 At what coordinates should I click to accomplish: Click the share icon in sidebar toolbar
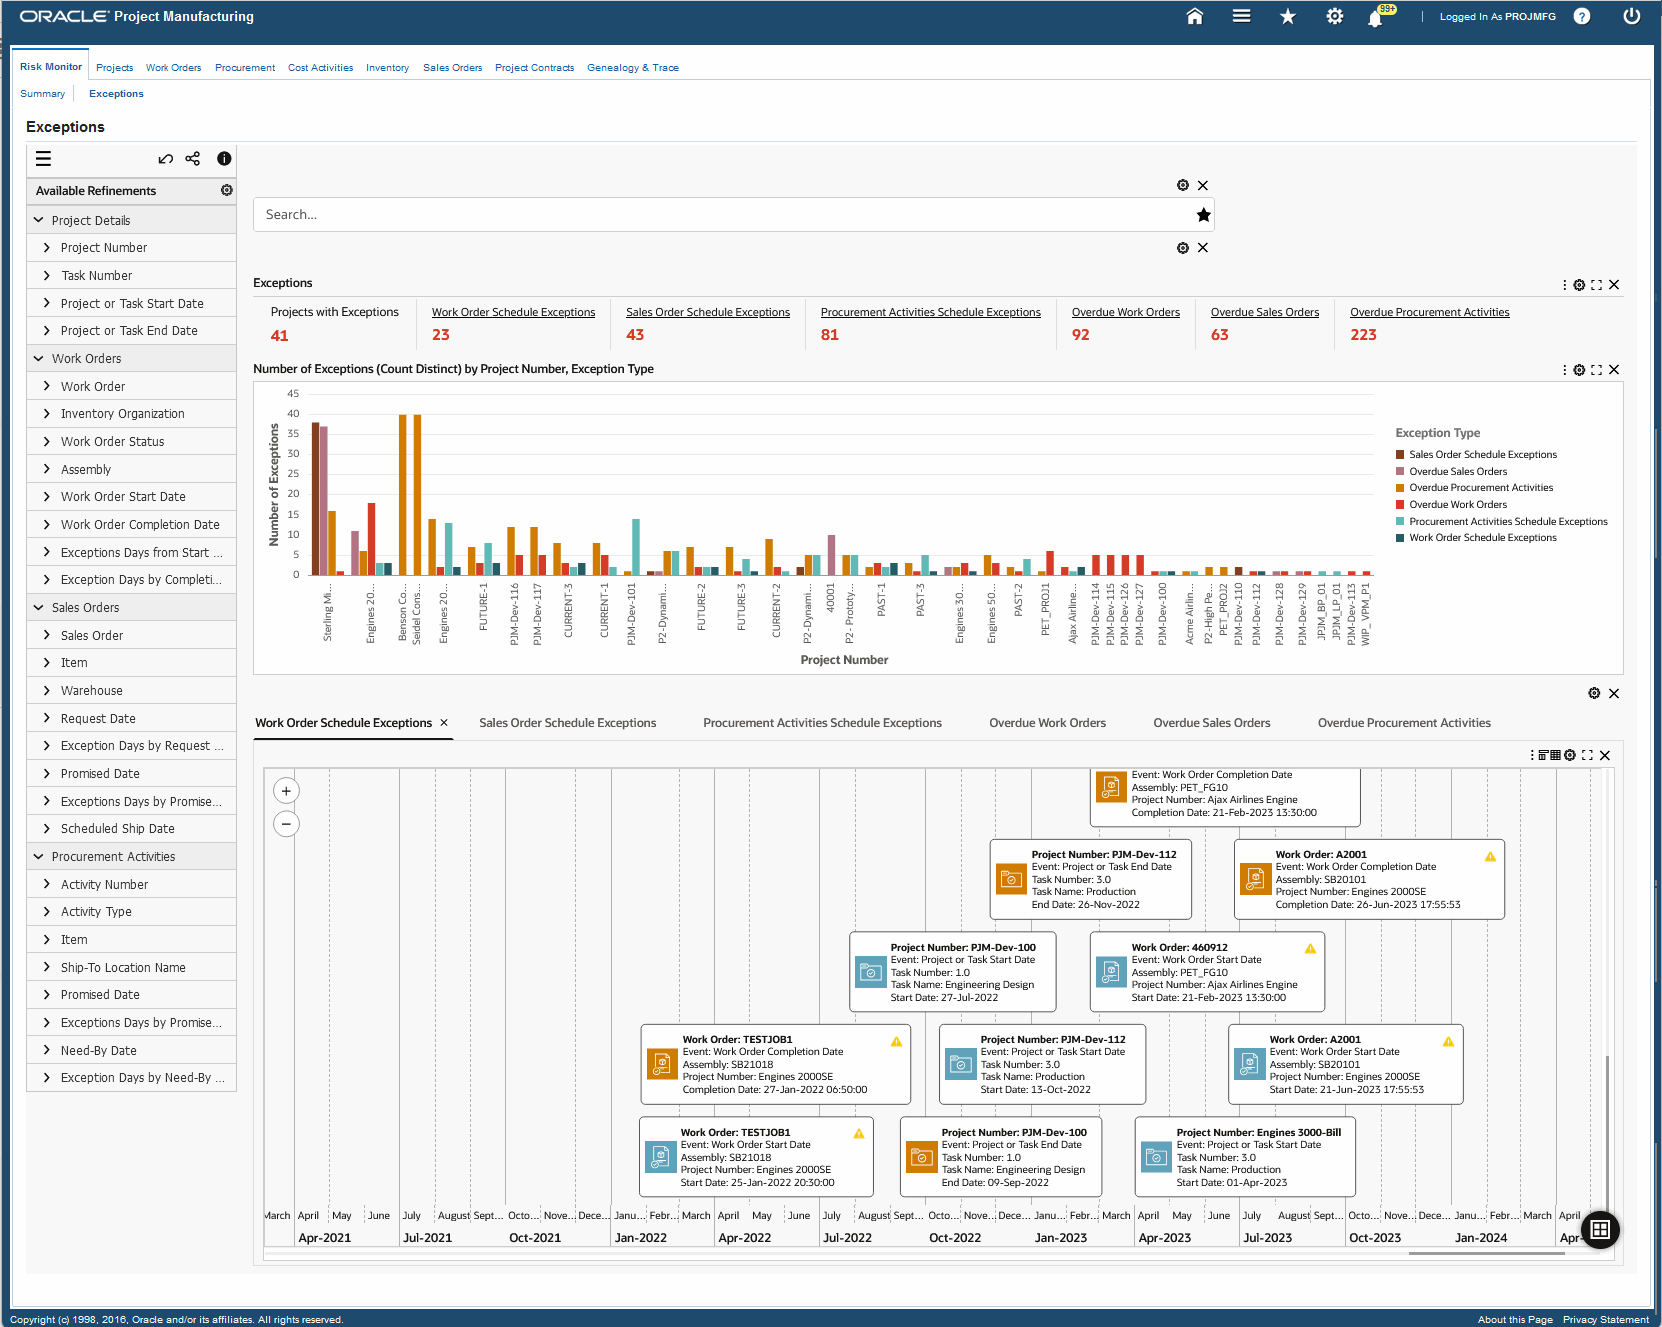193,158
